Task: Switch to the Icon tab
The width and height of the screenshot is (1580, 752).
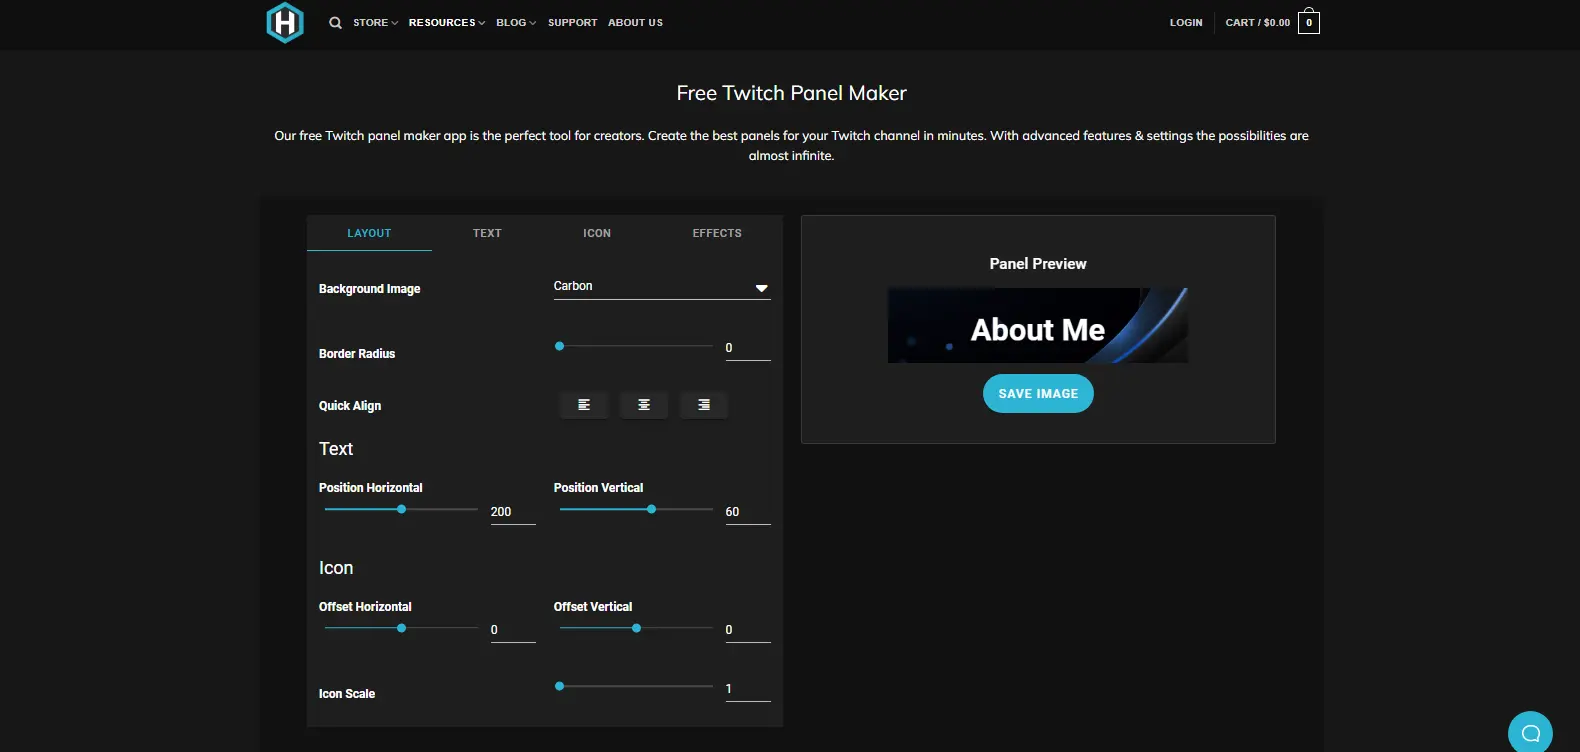Action: (597, 233)
